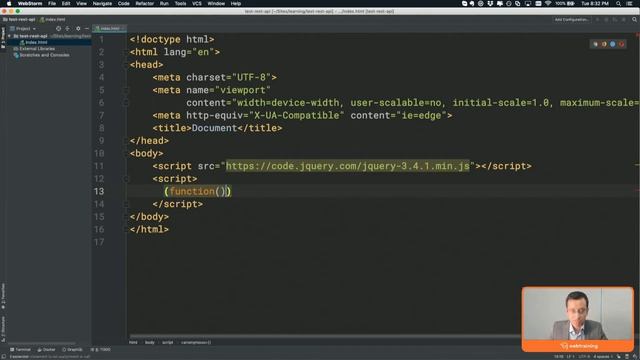
Task: Click the collapse all icon in Project panel
Action: (67, 29)
